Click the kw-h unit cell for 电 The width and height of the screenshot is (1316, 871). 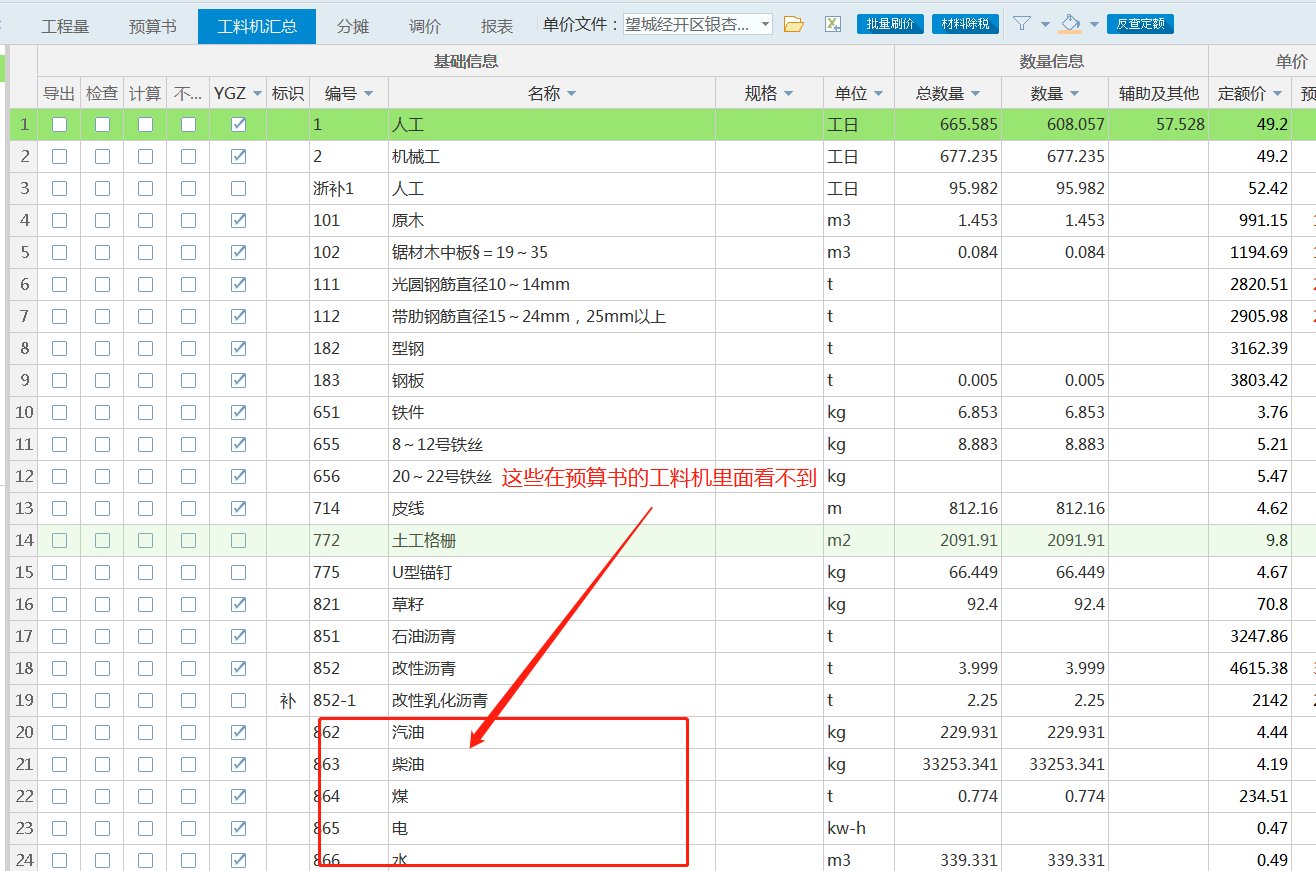coord(859,829)
